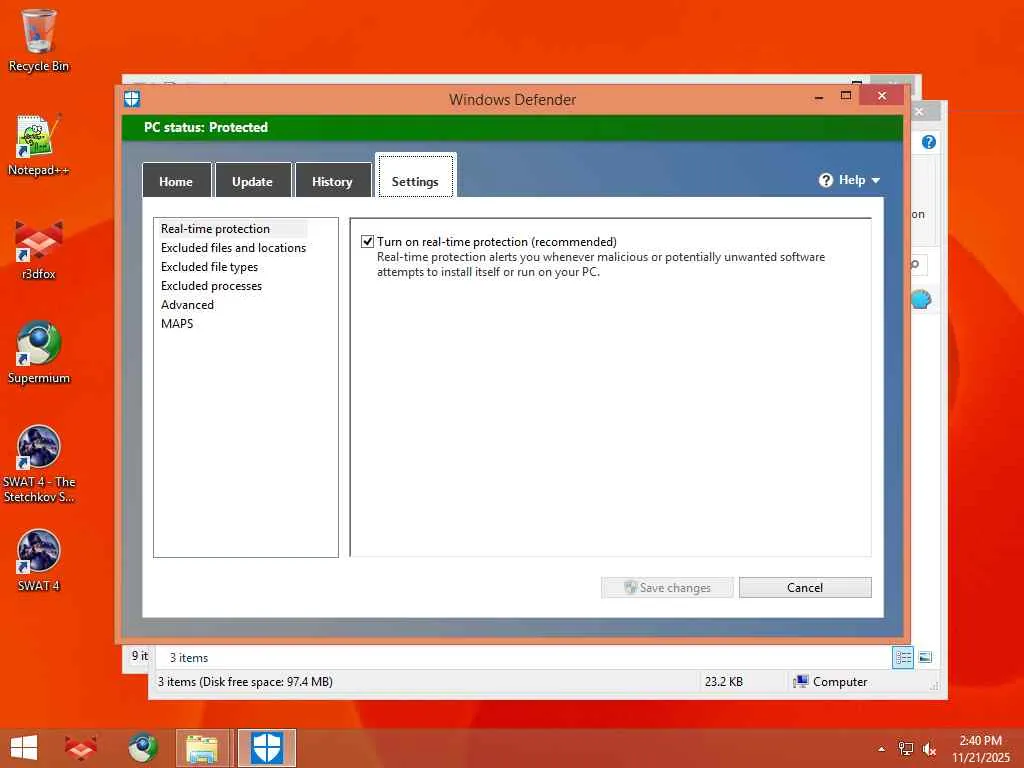1024x768 pixels.
Task: Click the PC status: Protected banner
Action: 513,127
